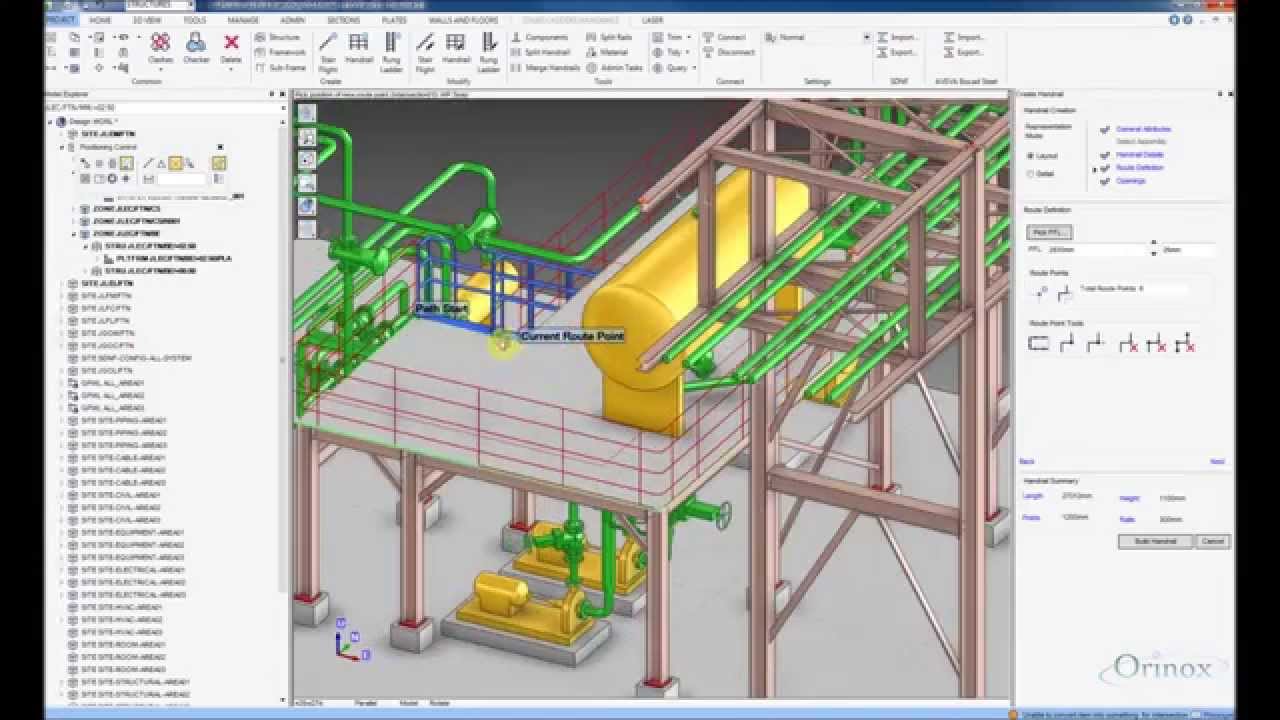Open the SECTIONS ribbon tab
The width and height of the screenshot is (1280, 720).
click(346, 20)
